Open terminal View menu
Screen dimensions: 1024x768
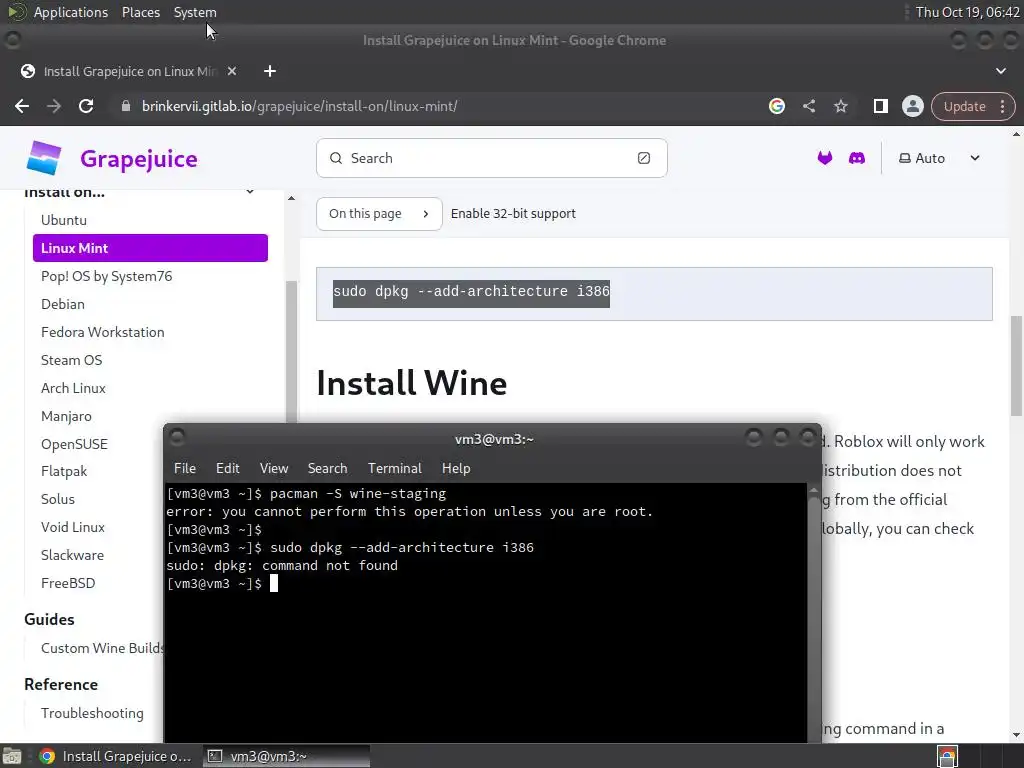[x=274, y=468]
